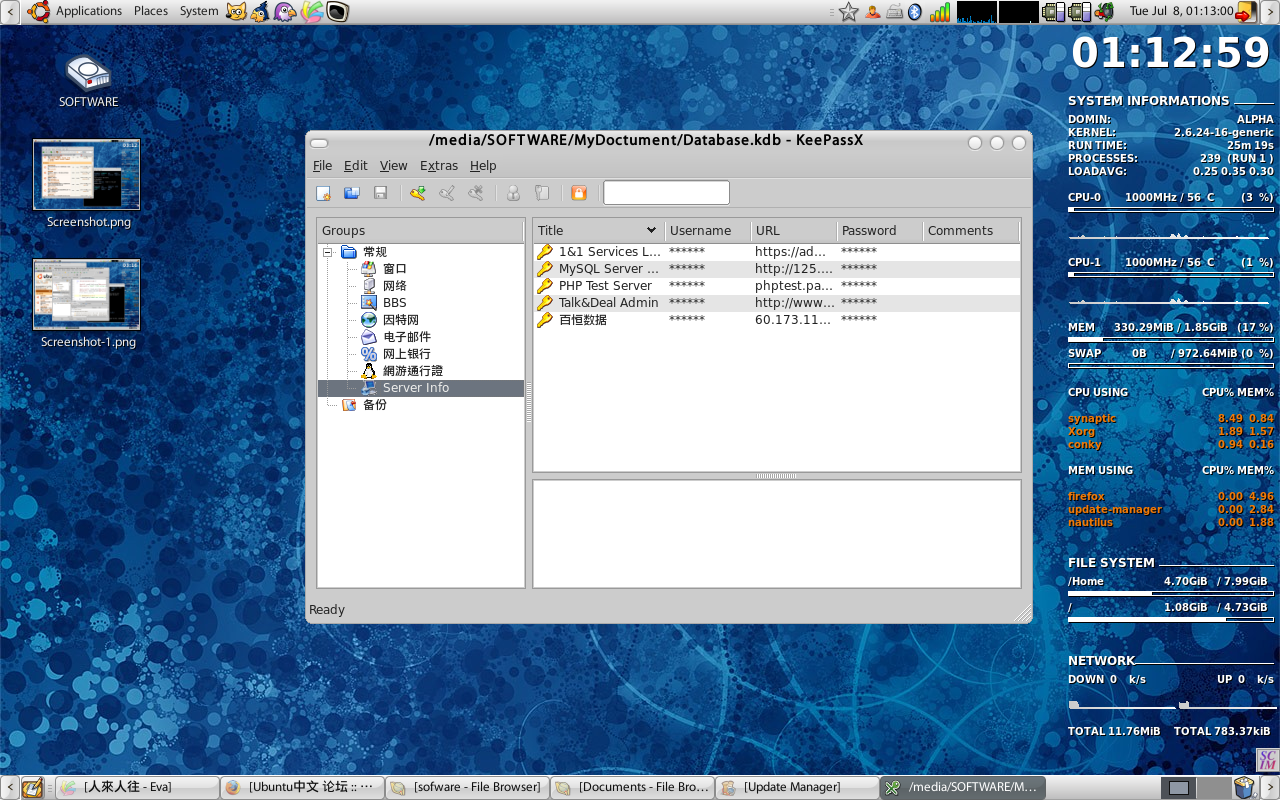Select the Screenshot.png desktop thumbnail

point(87,175)
